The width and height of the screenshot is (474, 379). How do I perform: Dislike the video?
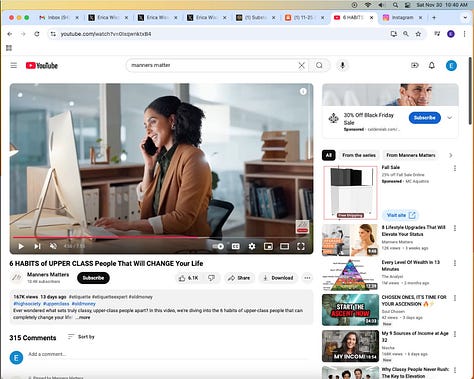[x=211, y=278]
